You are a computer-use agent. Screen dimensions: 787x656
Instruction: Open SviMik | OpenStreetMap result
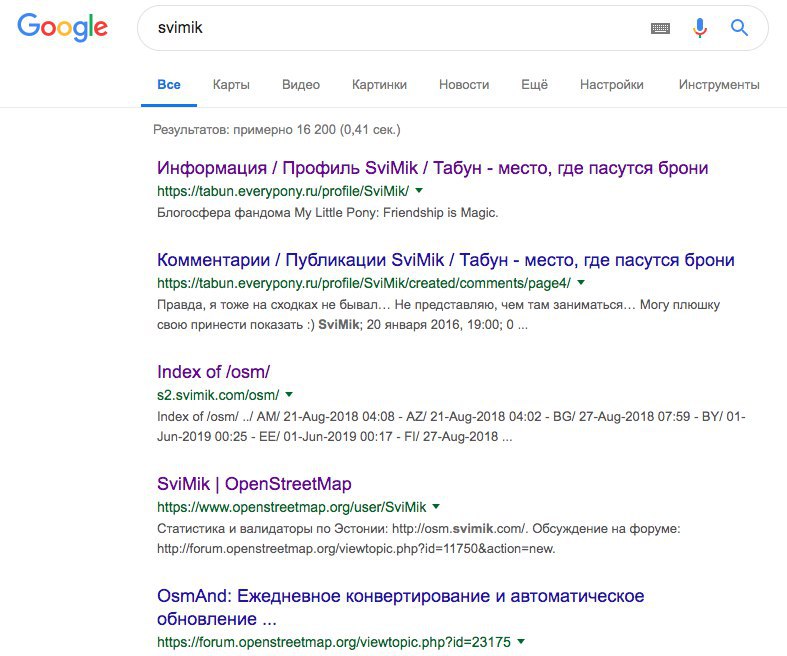point(254,483)
